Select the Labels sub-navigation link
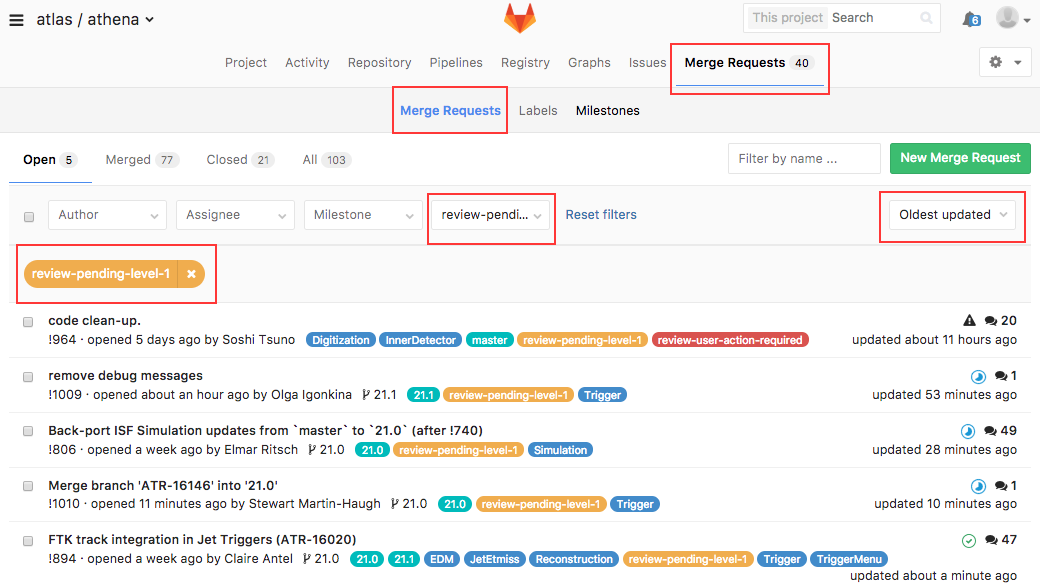This screenshot has width=1040, height=586. pos(538,111)
